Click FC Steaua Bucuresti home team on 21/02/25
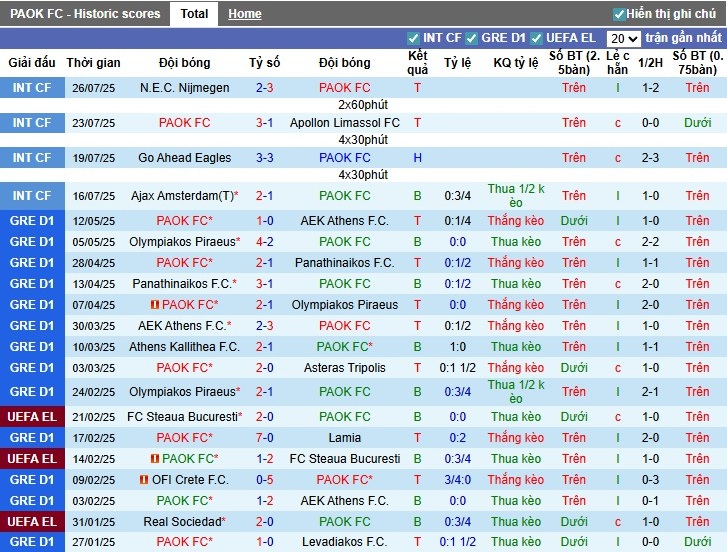This screenshot has width=727, height=552. pyautogui.click(x=183, y=417)
